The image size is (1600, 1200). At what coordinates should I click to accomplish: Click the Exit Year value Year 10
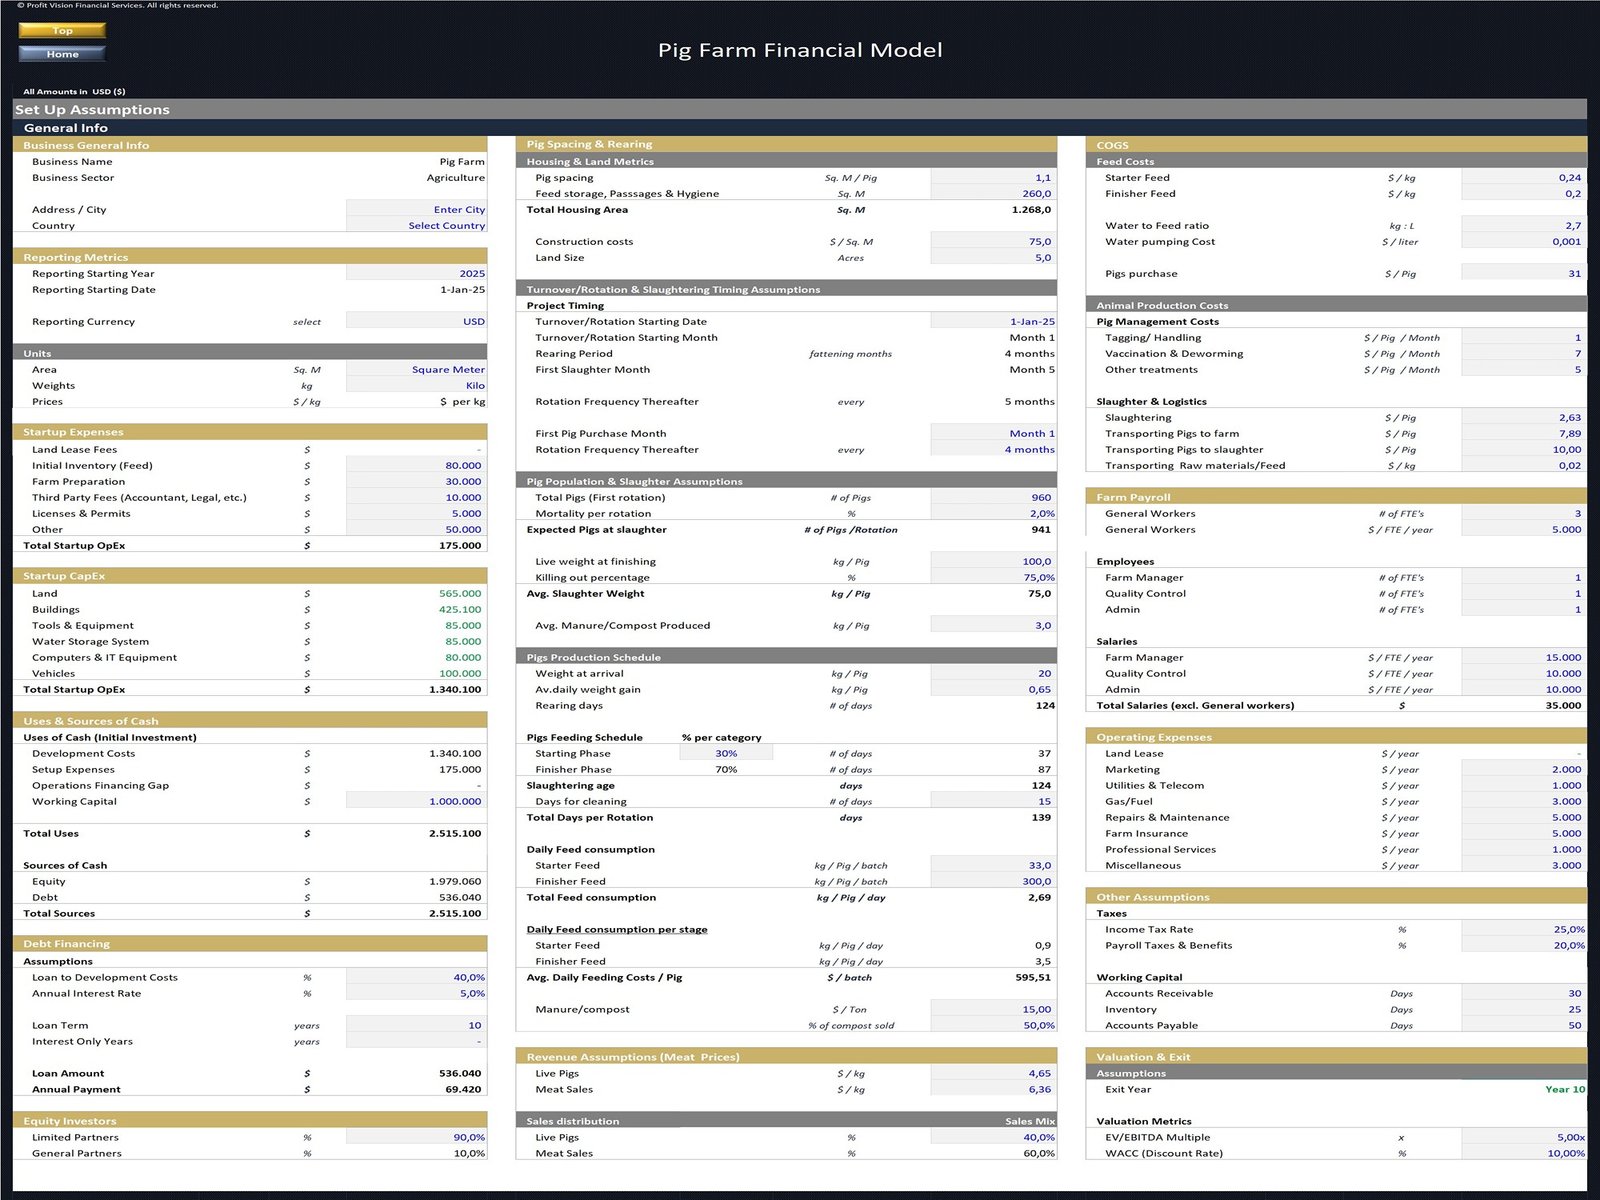pos(1522,1090)
